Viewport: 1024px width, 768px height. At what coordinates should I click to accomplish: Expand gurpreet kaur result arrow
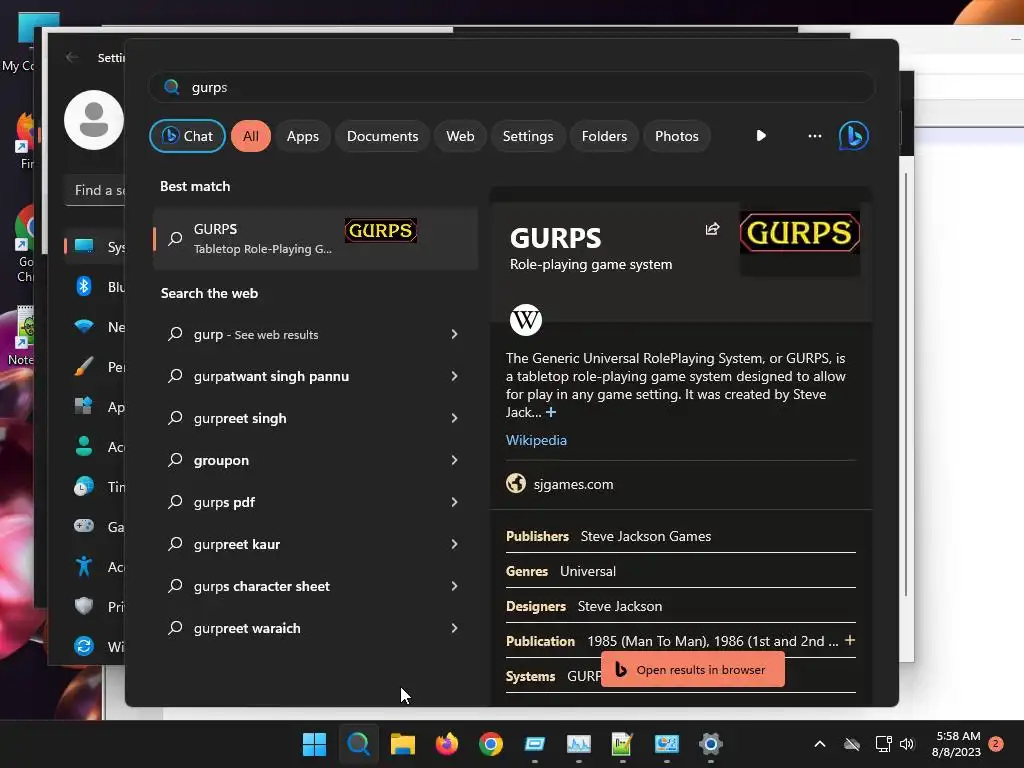coord(454,544)
